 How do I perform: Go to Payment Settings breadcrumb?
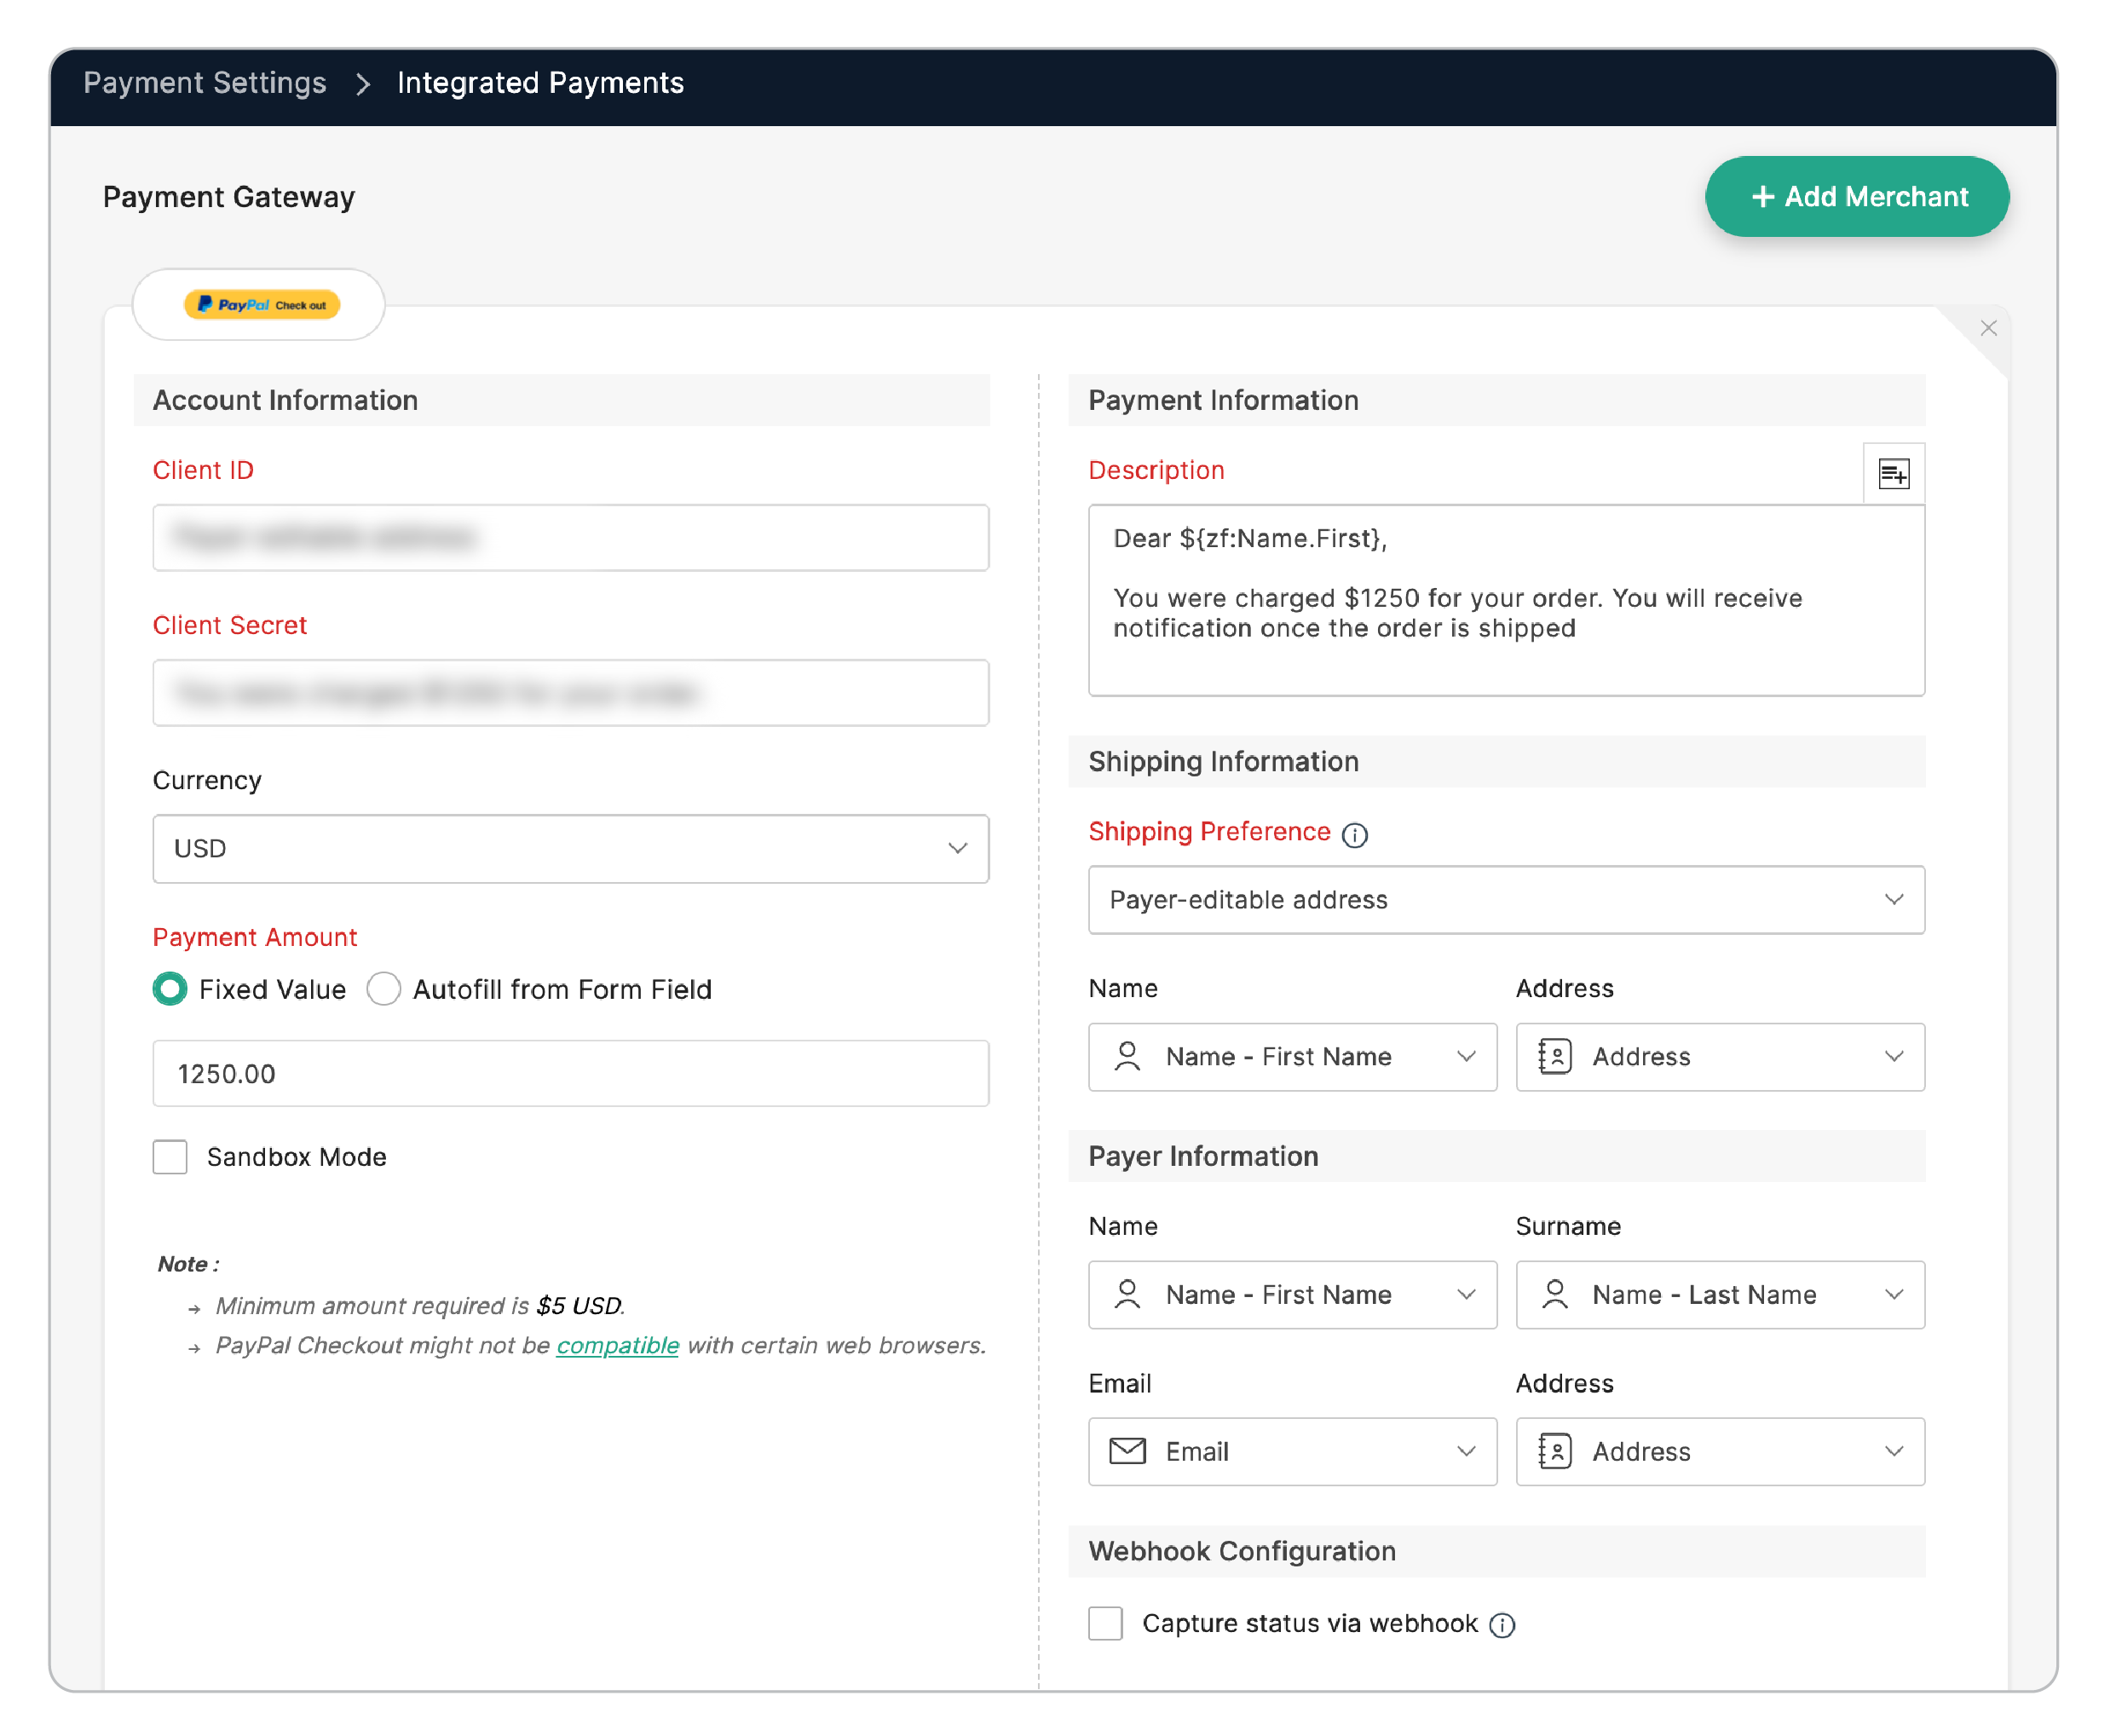[205, 83]
